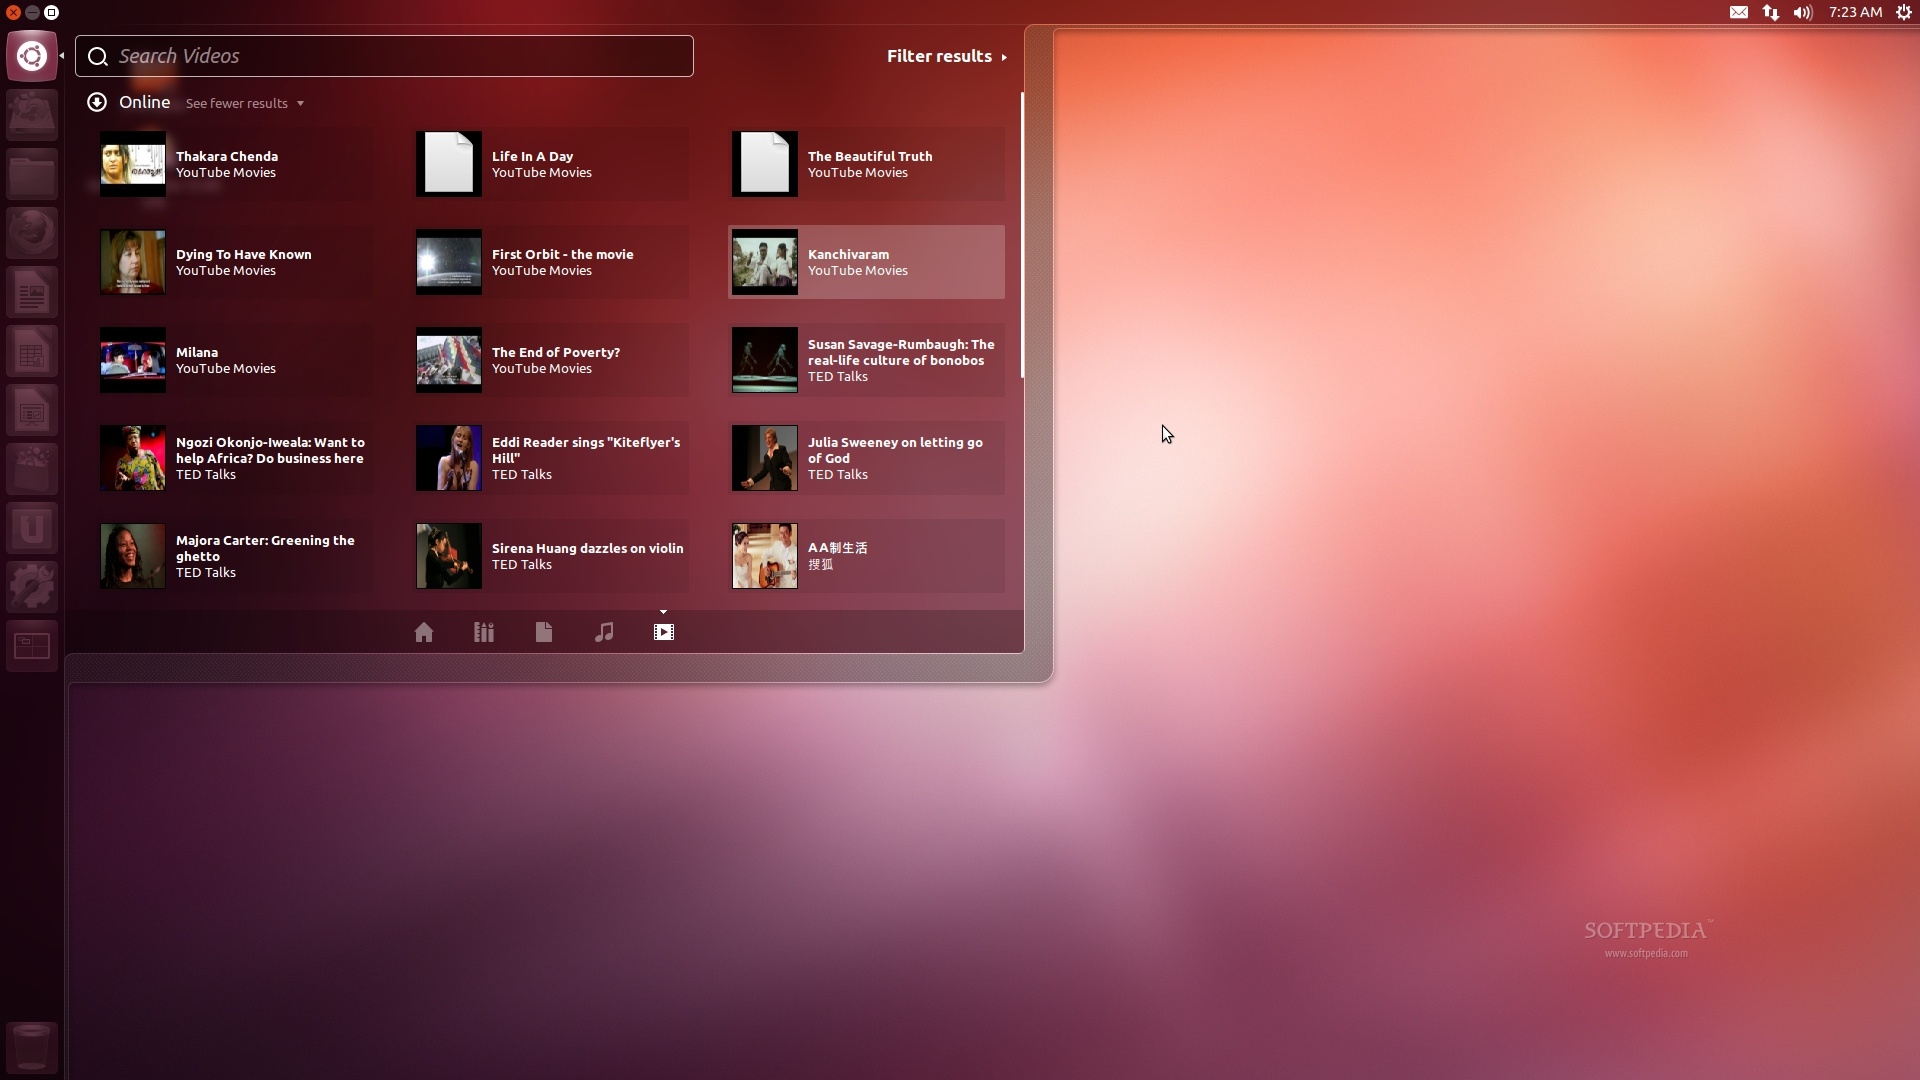Click See fewer results link

coord(244,103)
